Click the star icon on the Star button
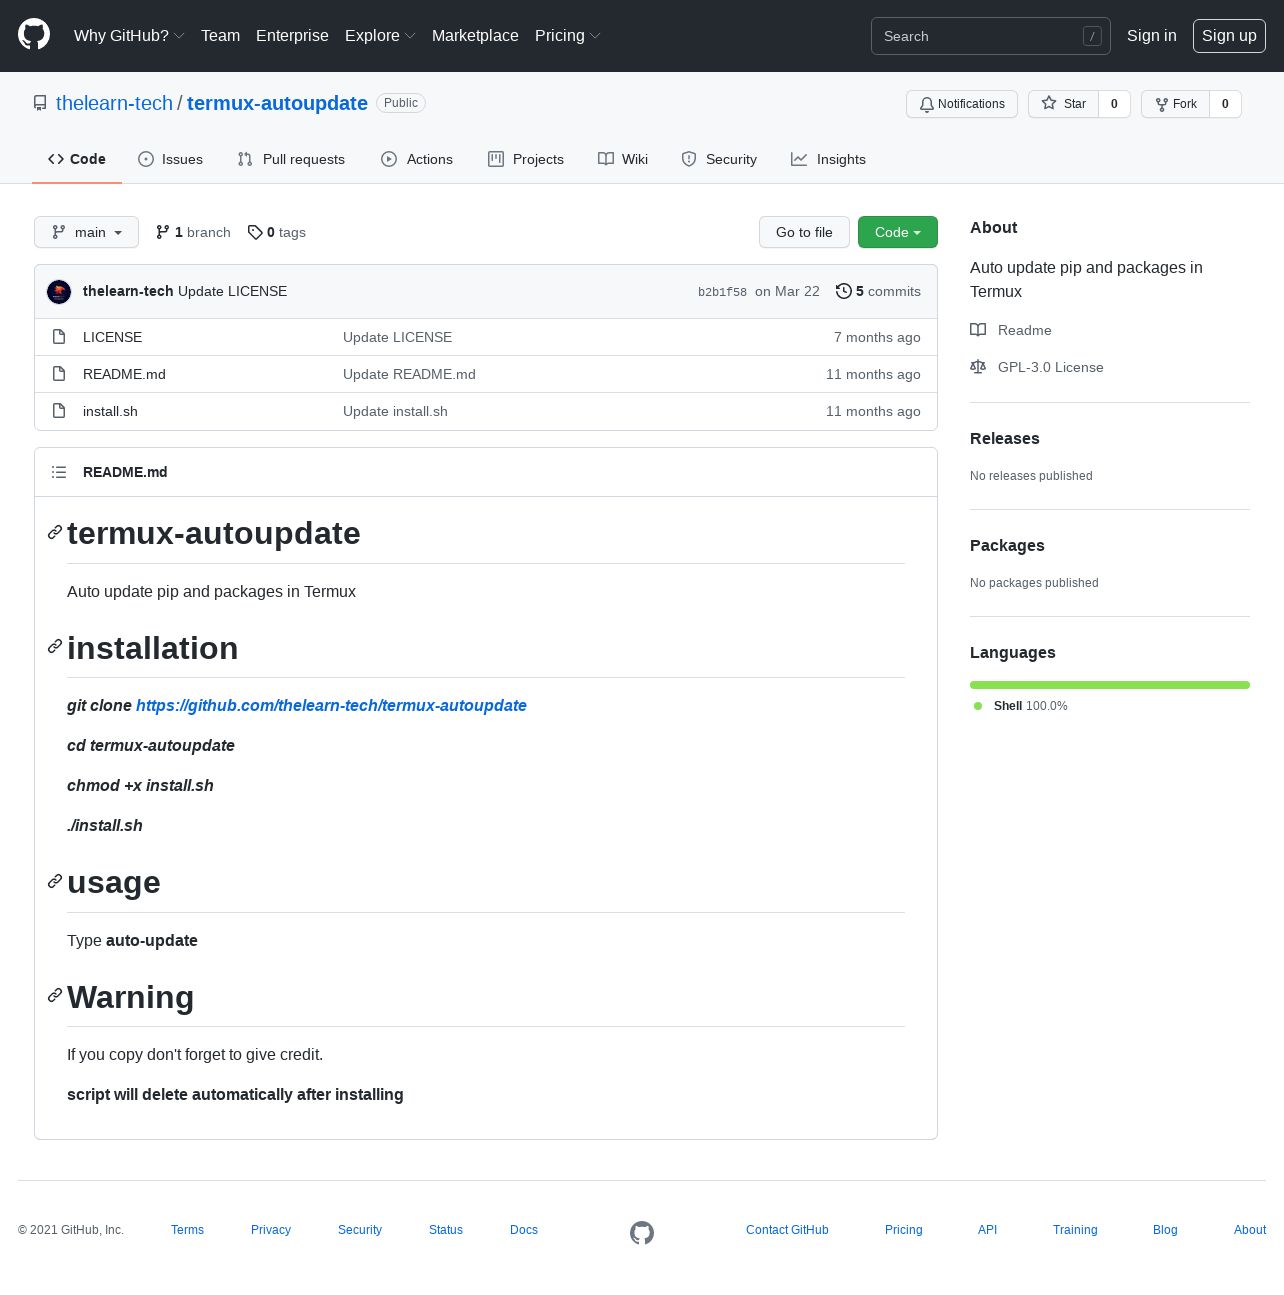This screenshot has width=1284, height=1295. (1049, 103)
